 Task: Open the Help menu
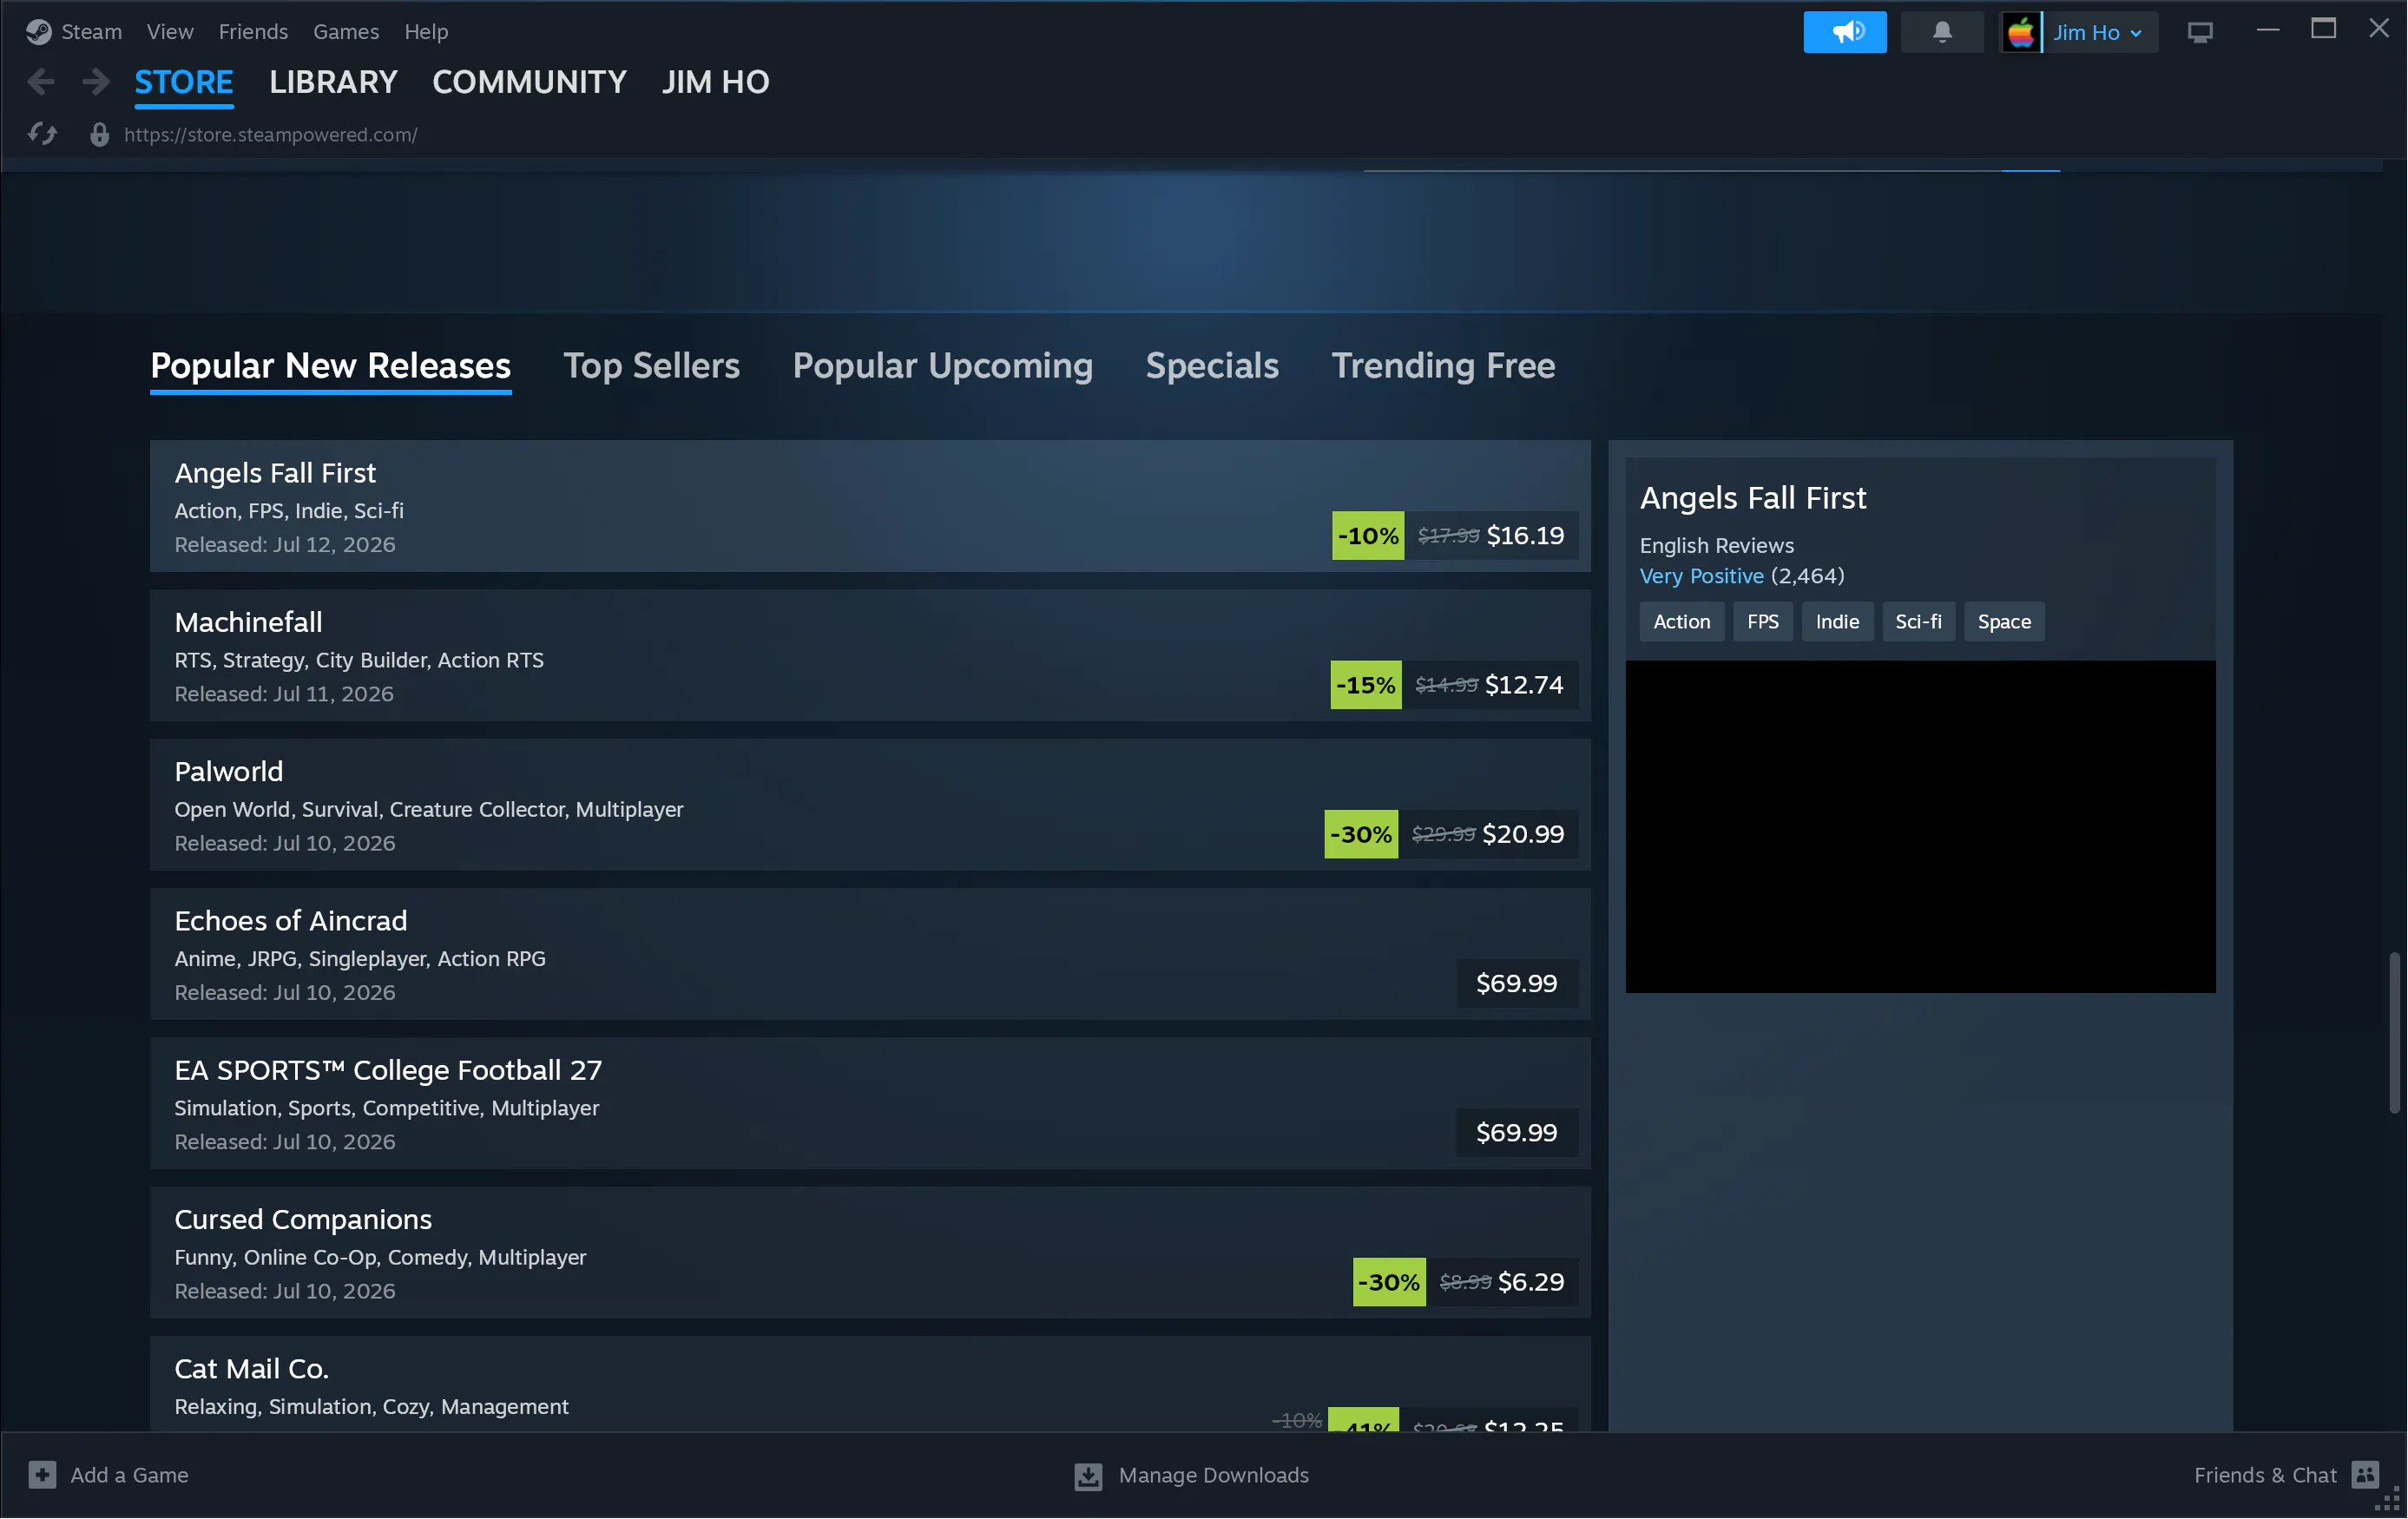click(426, 32)
